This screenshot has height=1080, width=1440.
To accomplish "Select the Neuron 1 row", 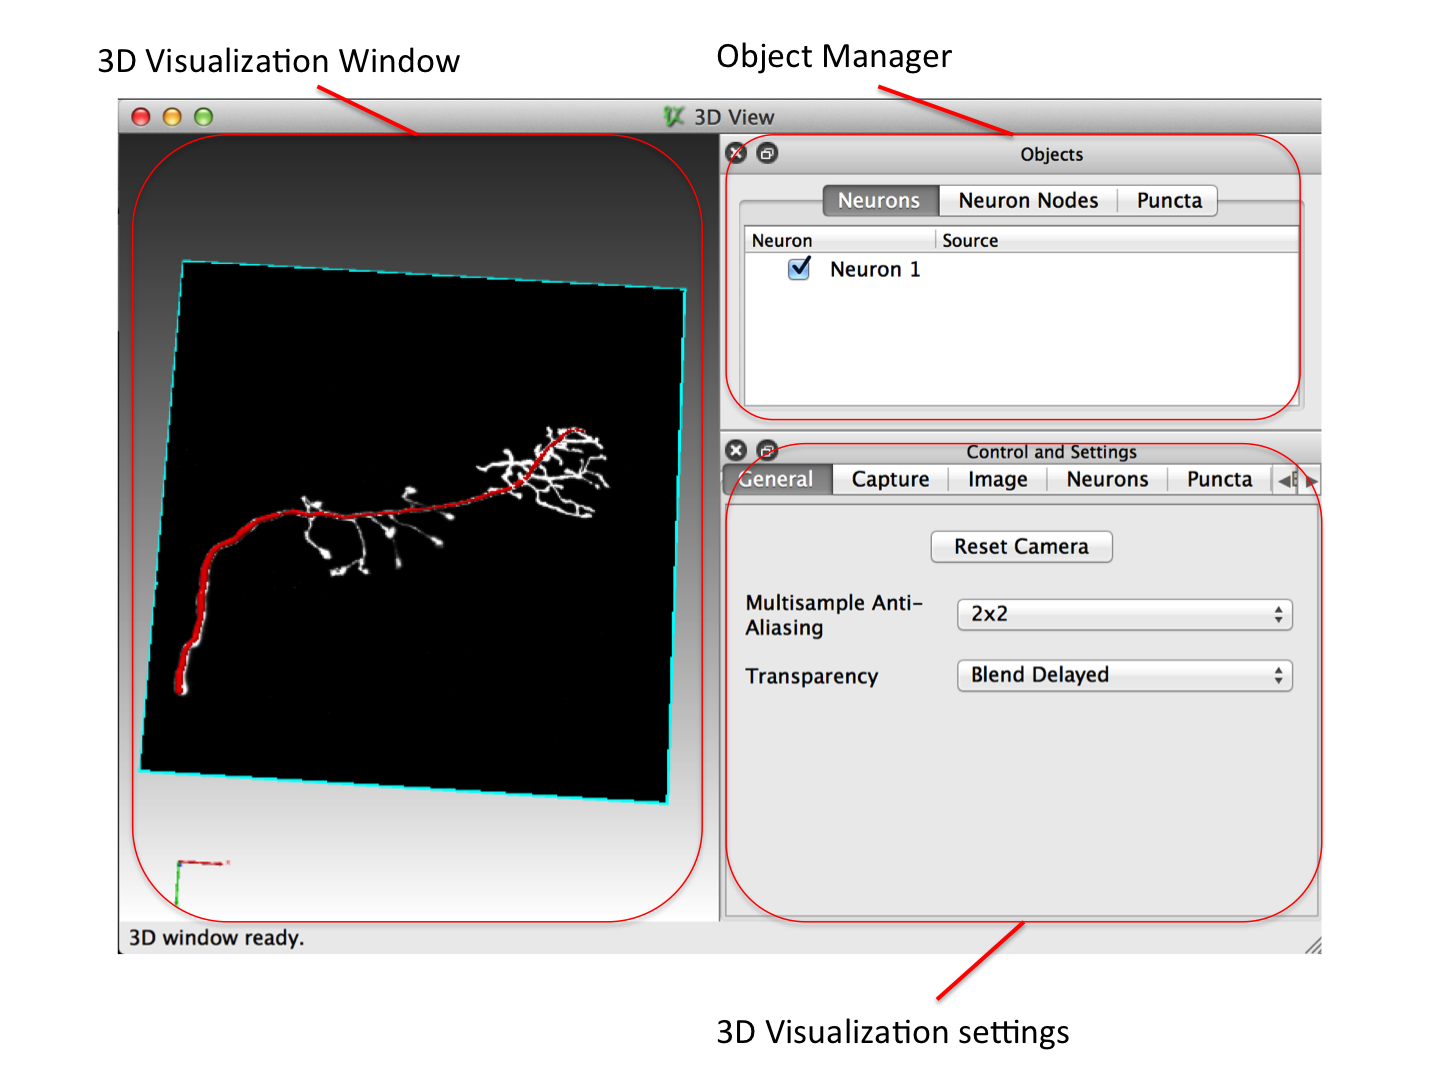I will coord(1021,269).
